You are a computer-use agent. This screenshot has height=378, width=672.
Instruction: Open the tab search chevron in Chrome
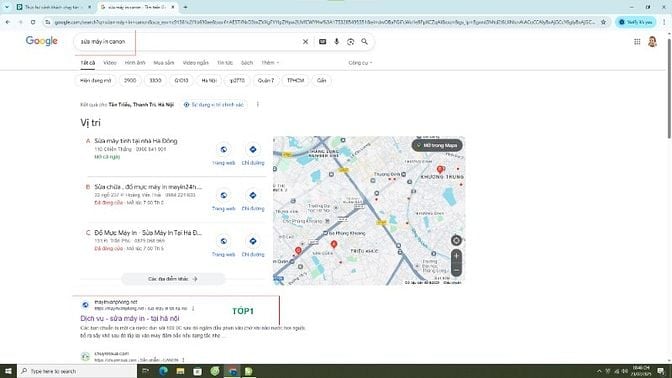tap(7, 7)
